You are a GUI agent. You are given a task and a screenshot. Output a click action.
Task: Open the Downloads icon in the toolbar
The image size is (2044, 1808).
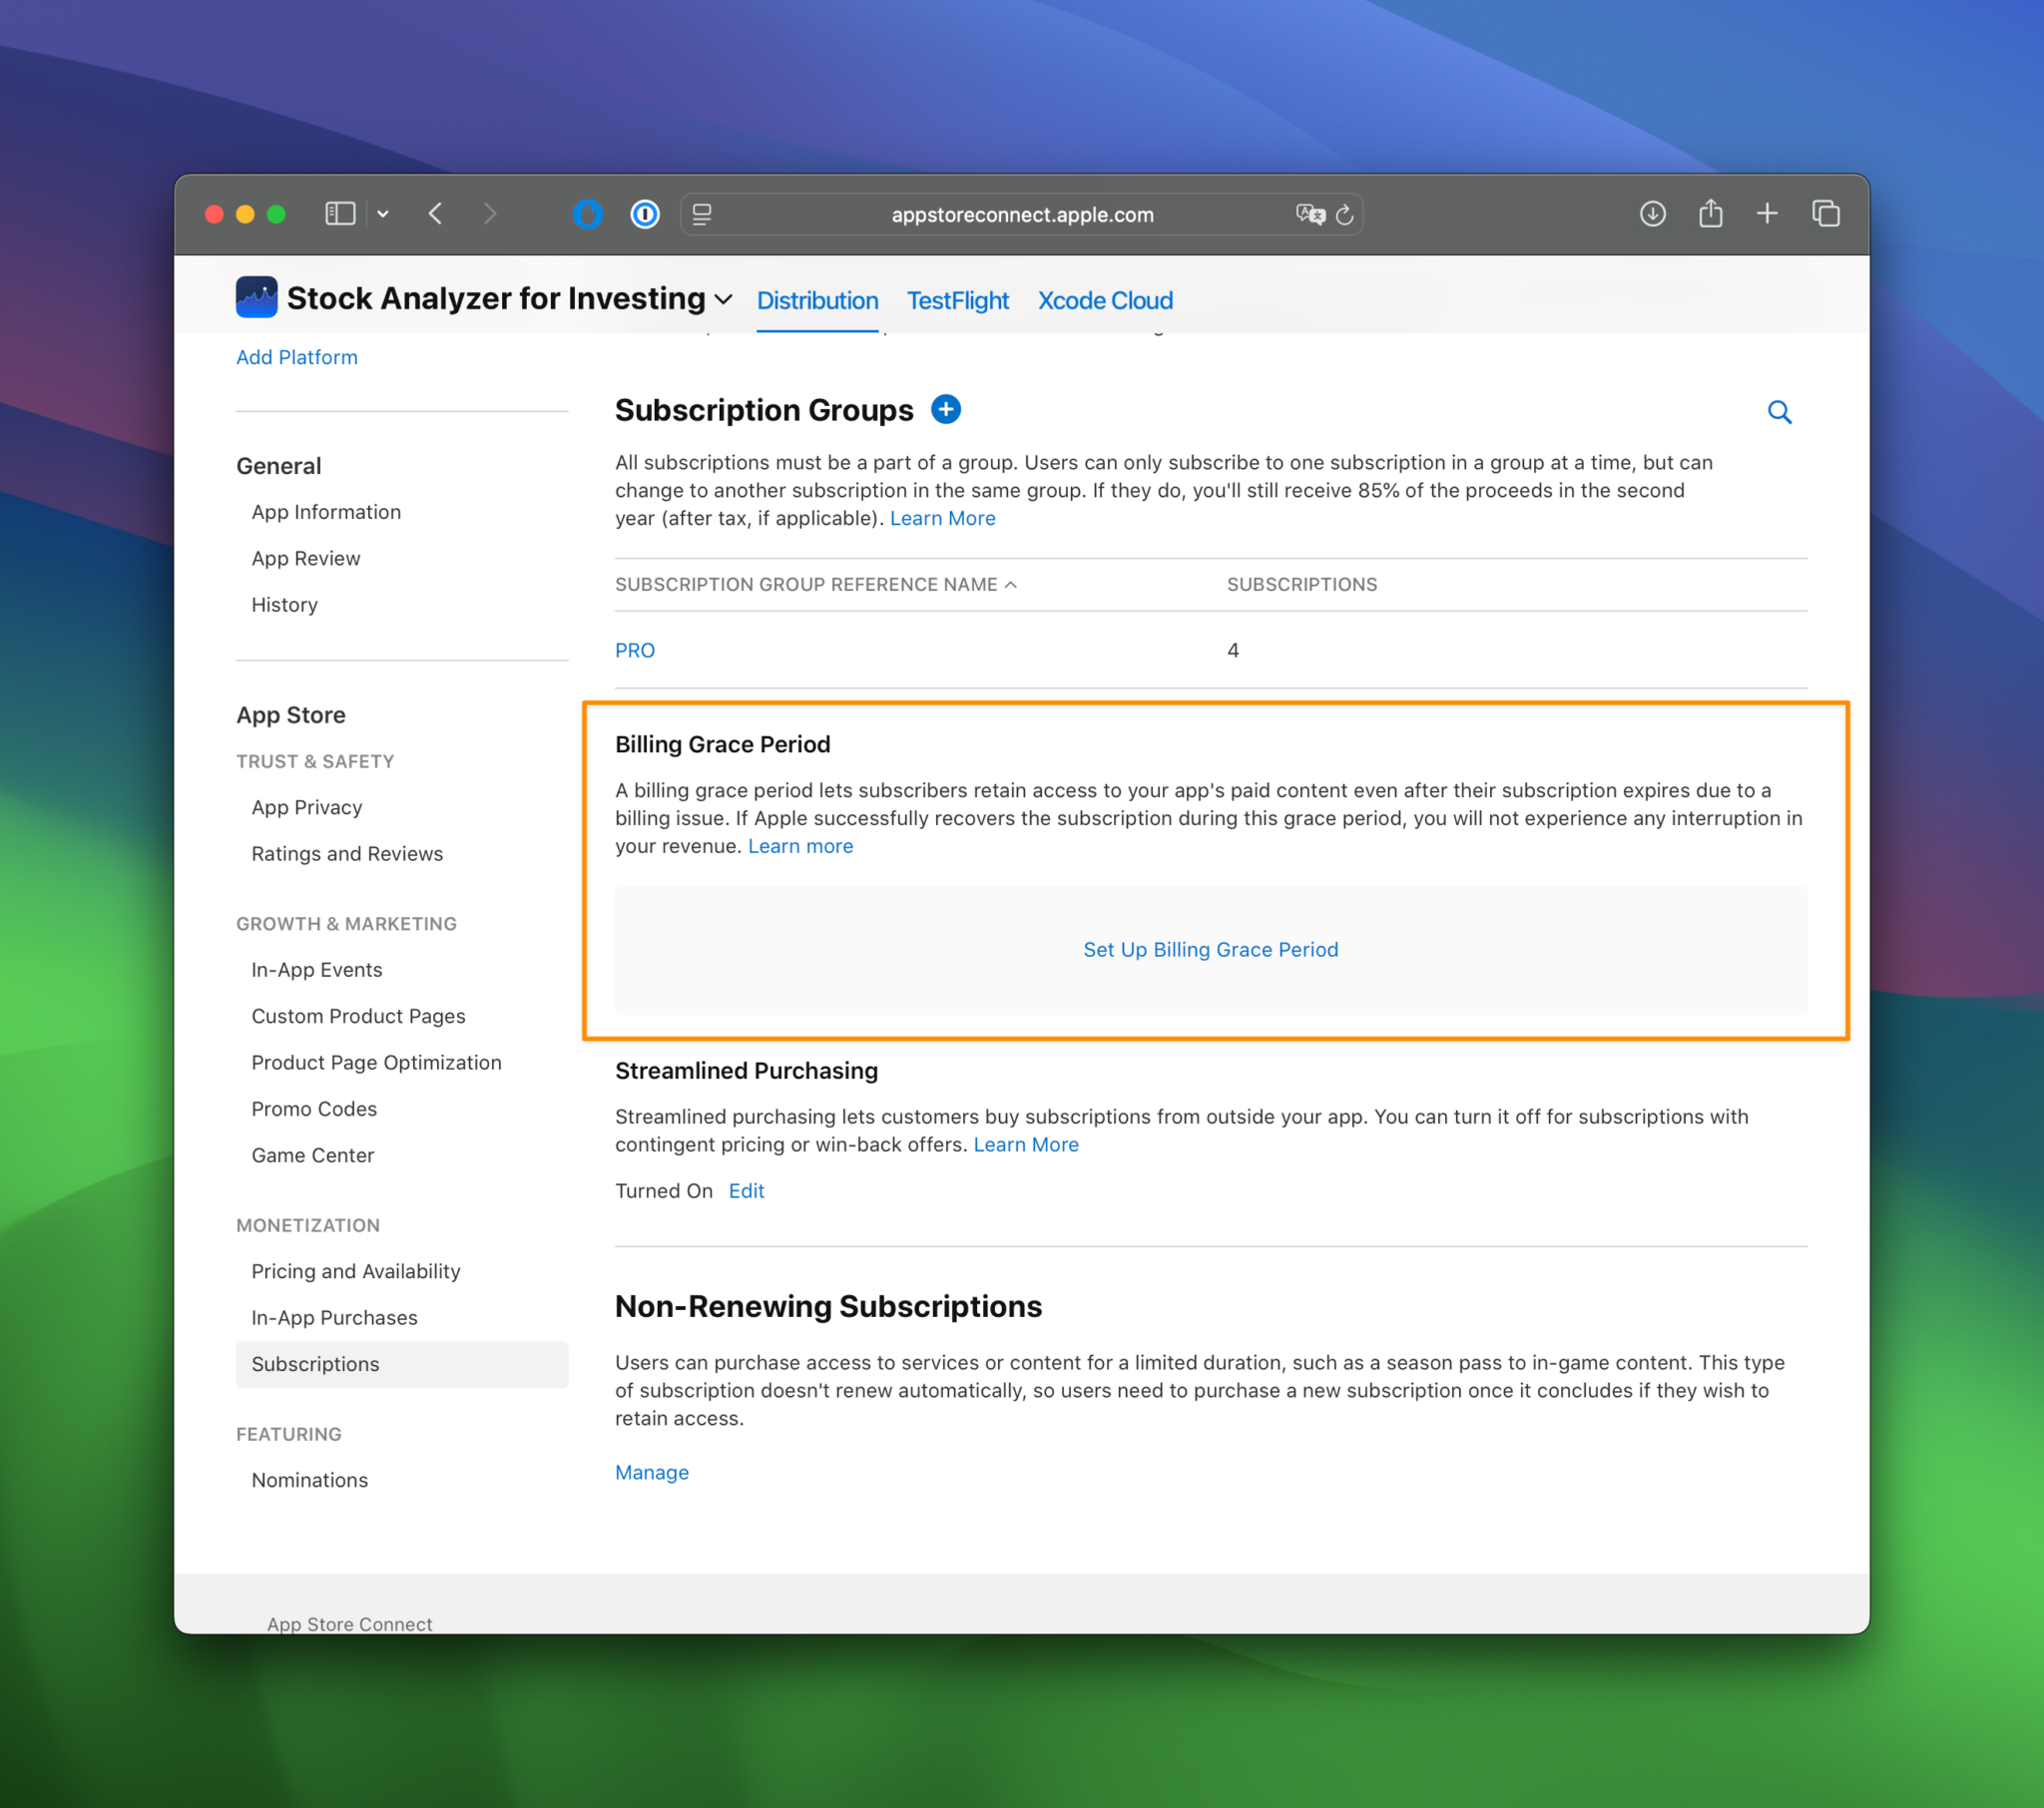[x=1652, y=213]
